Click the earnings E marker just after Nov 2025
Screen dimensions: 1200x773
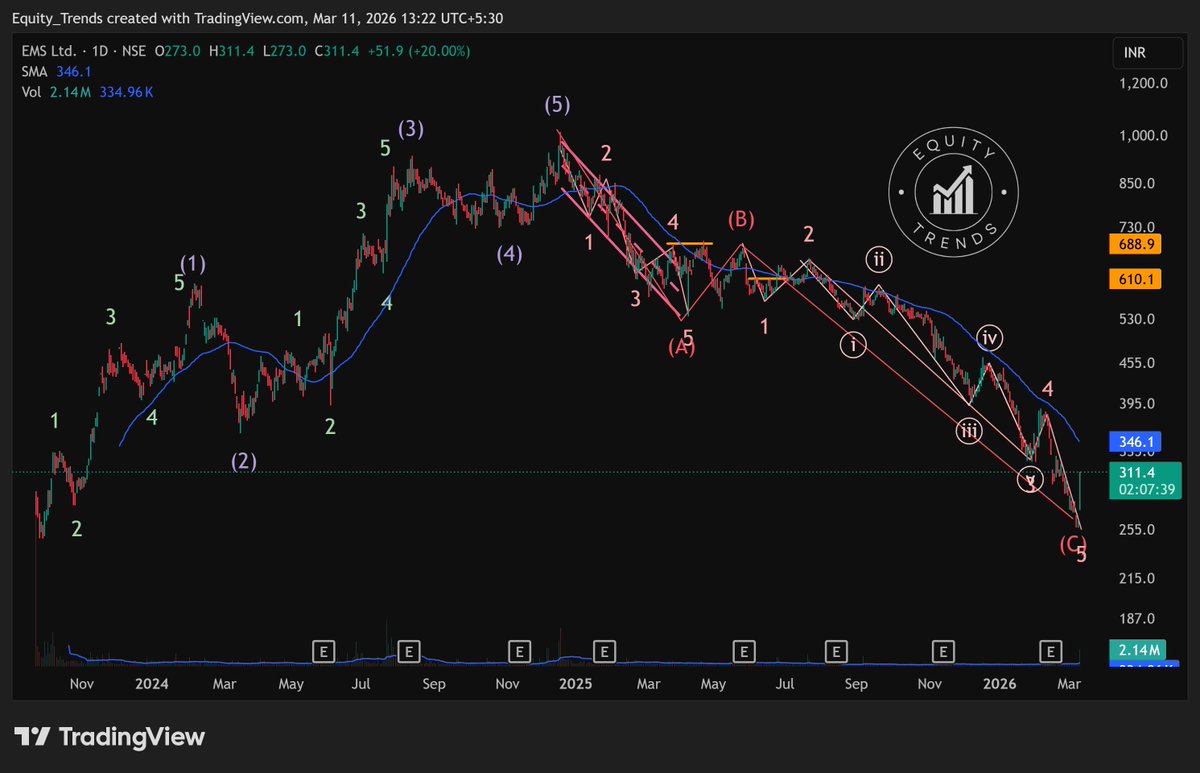point(942,651)
